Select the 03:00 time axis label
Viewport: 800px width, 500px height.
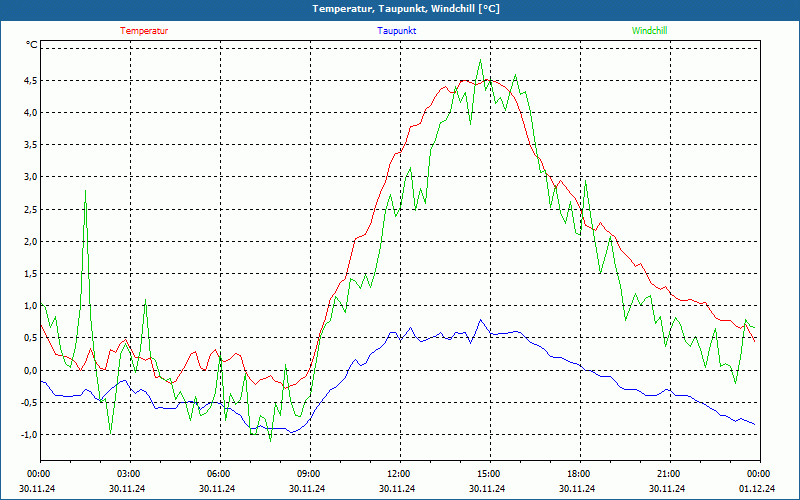coord(129,474)
